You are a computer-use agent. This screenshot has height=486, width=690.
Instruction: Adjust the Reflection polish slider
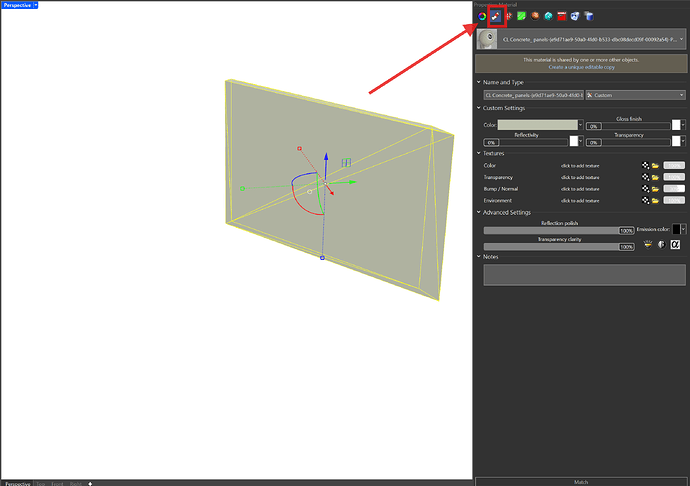click(559, 230)
